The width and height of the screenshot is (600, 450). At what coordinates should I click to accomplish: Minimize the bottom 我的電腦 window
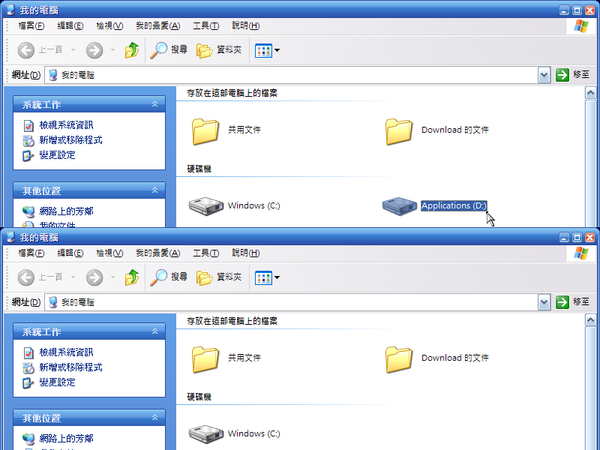[564, 238]
